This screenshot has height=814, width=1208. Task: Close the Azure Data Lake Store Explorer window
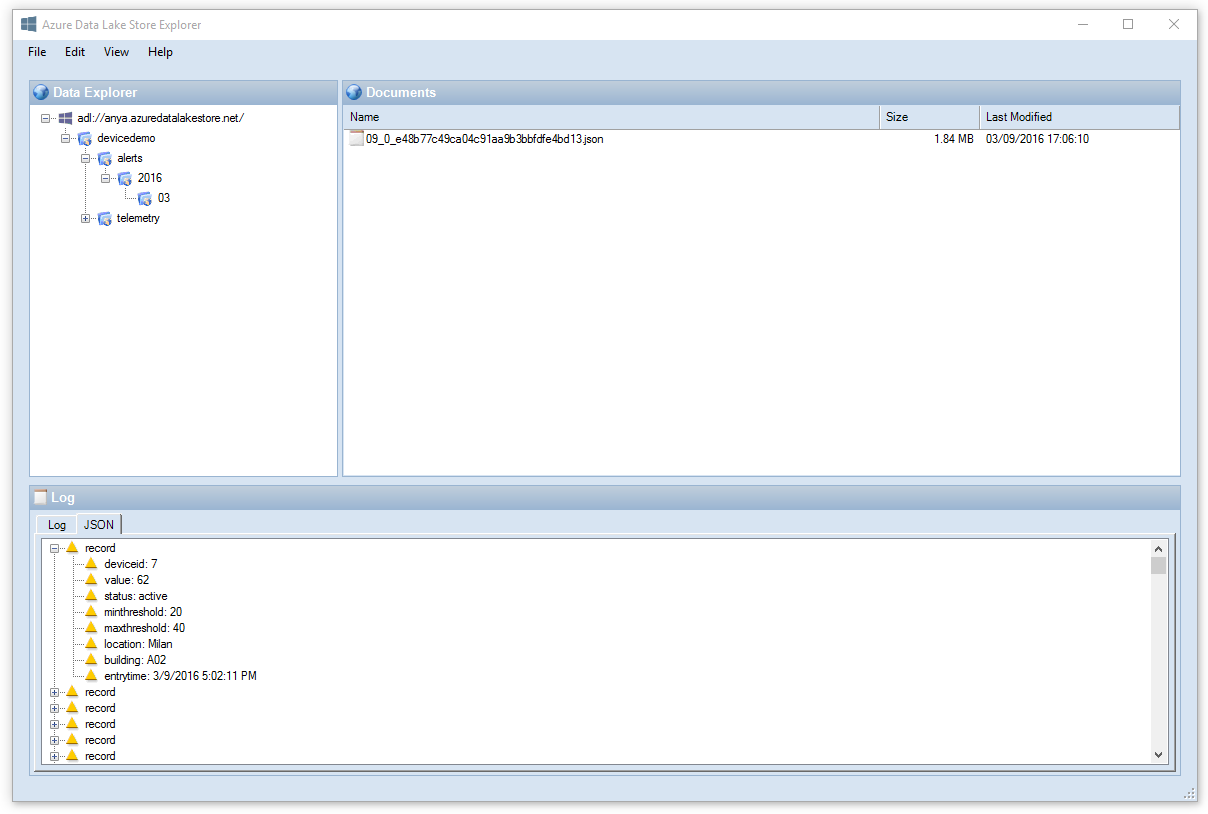1174,24
